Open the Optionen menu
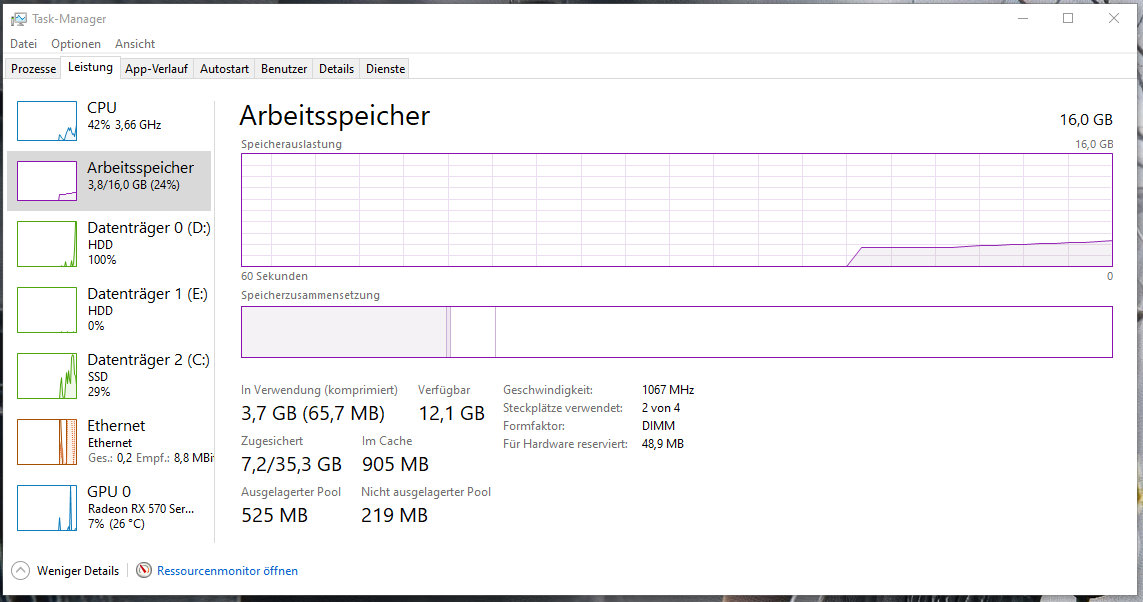 pos(76,44)
